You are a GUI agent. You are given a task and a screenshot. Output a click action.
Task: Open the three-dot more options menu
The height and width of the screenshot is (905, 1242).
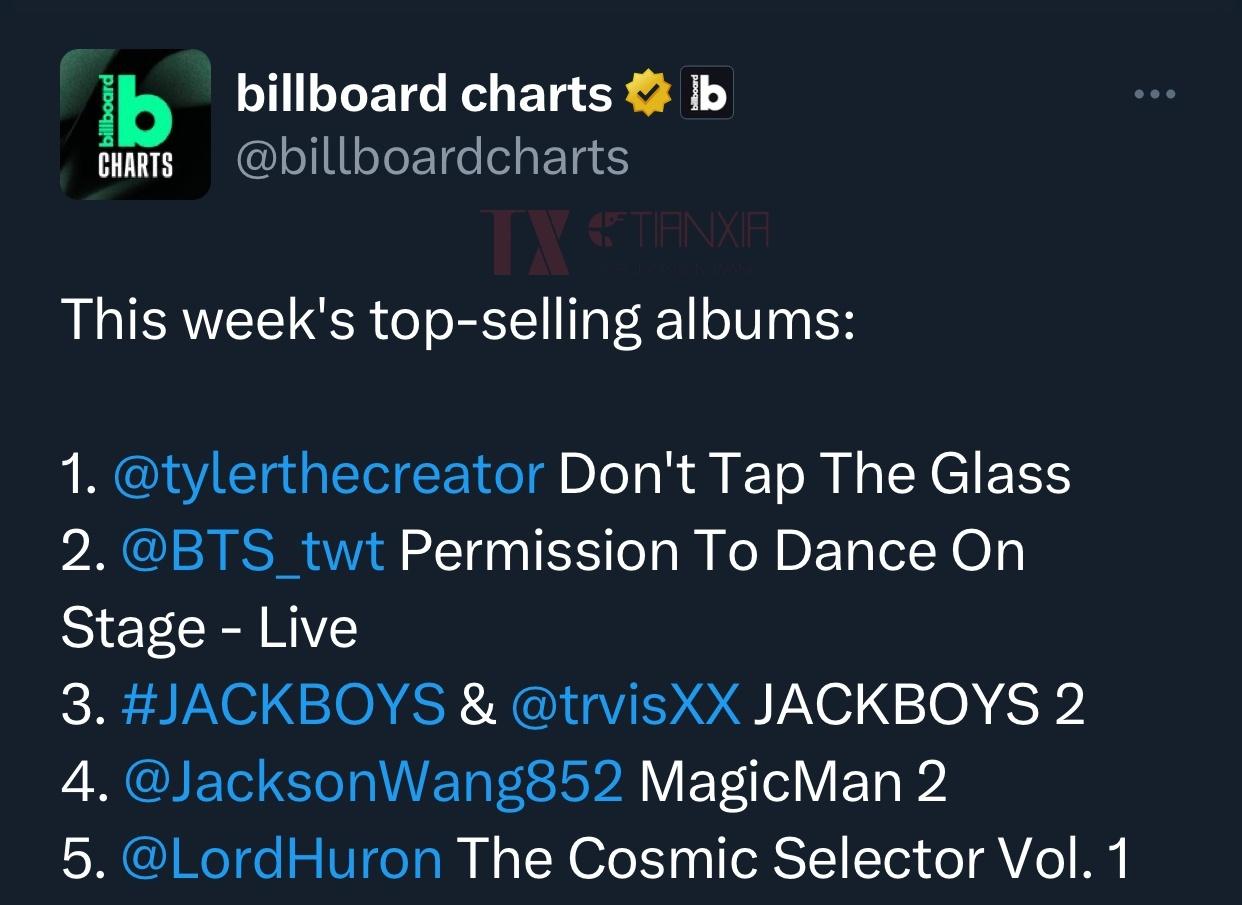point(1155,95)
